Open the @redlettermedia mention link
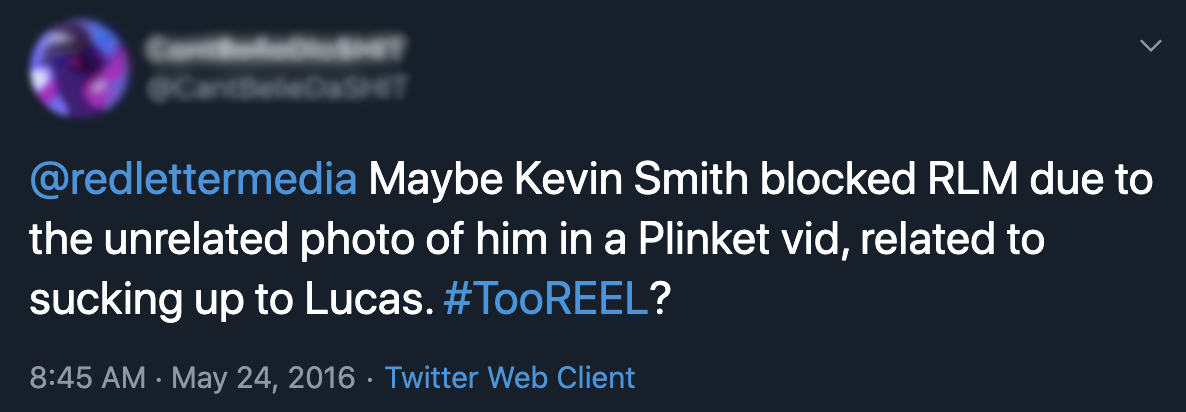Viewport: 1186px width, 412px height. point(192,180)
